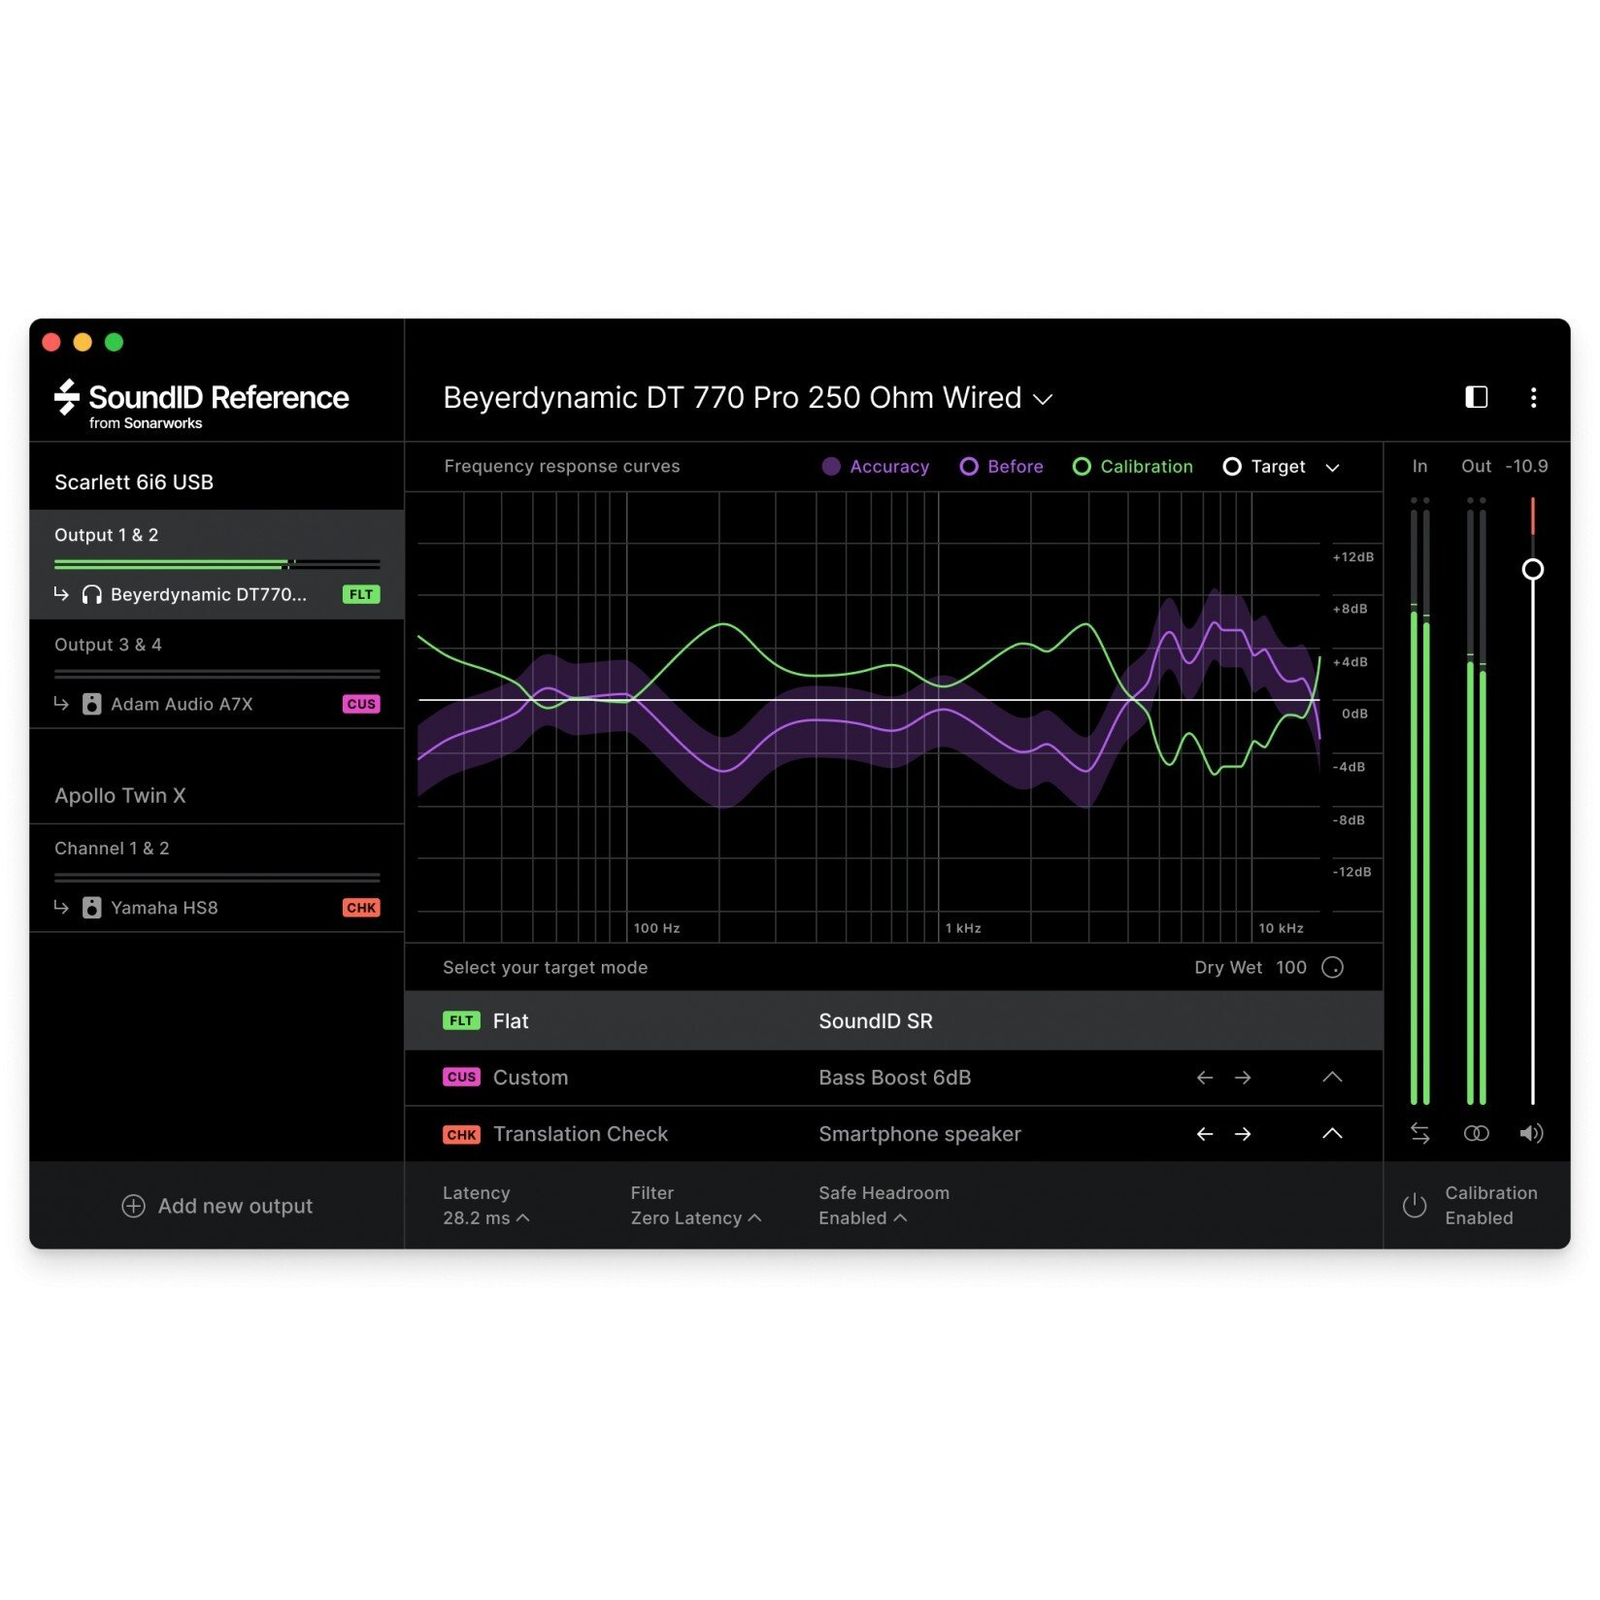Swap left and right channels icon
Screen dimensions: 1600x1600
[x=1420, y=1133]
